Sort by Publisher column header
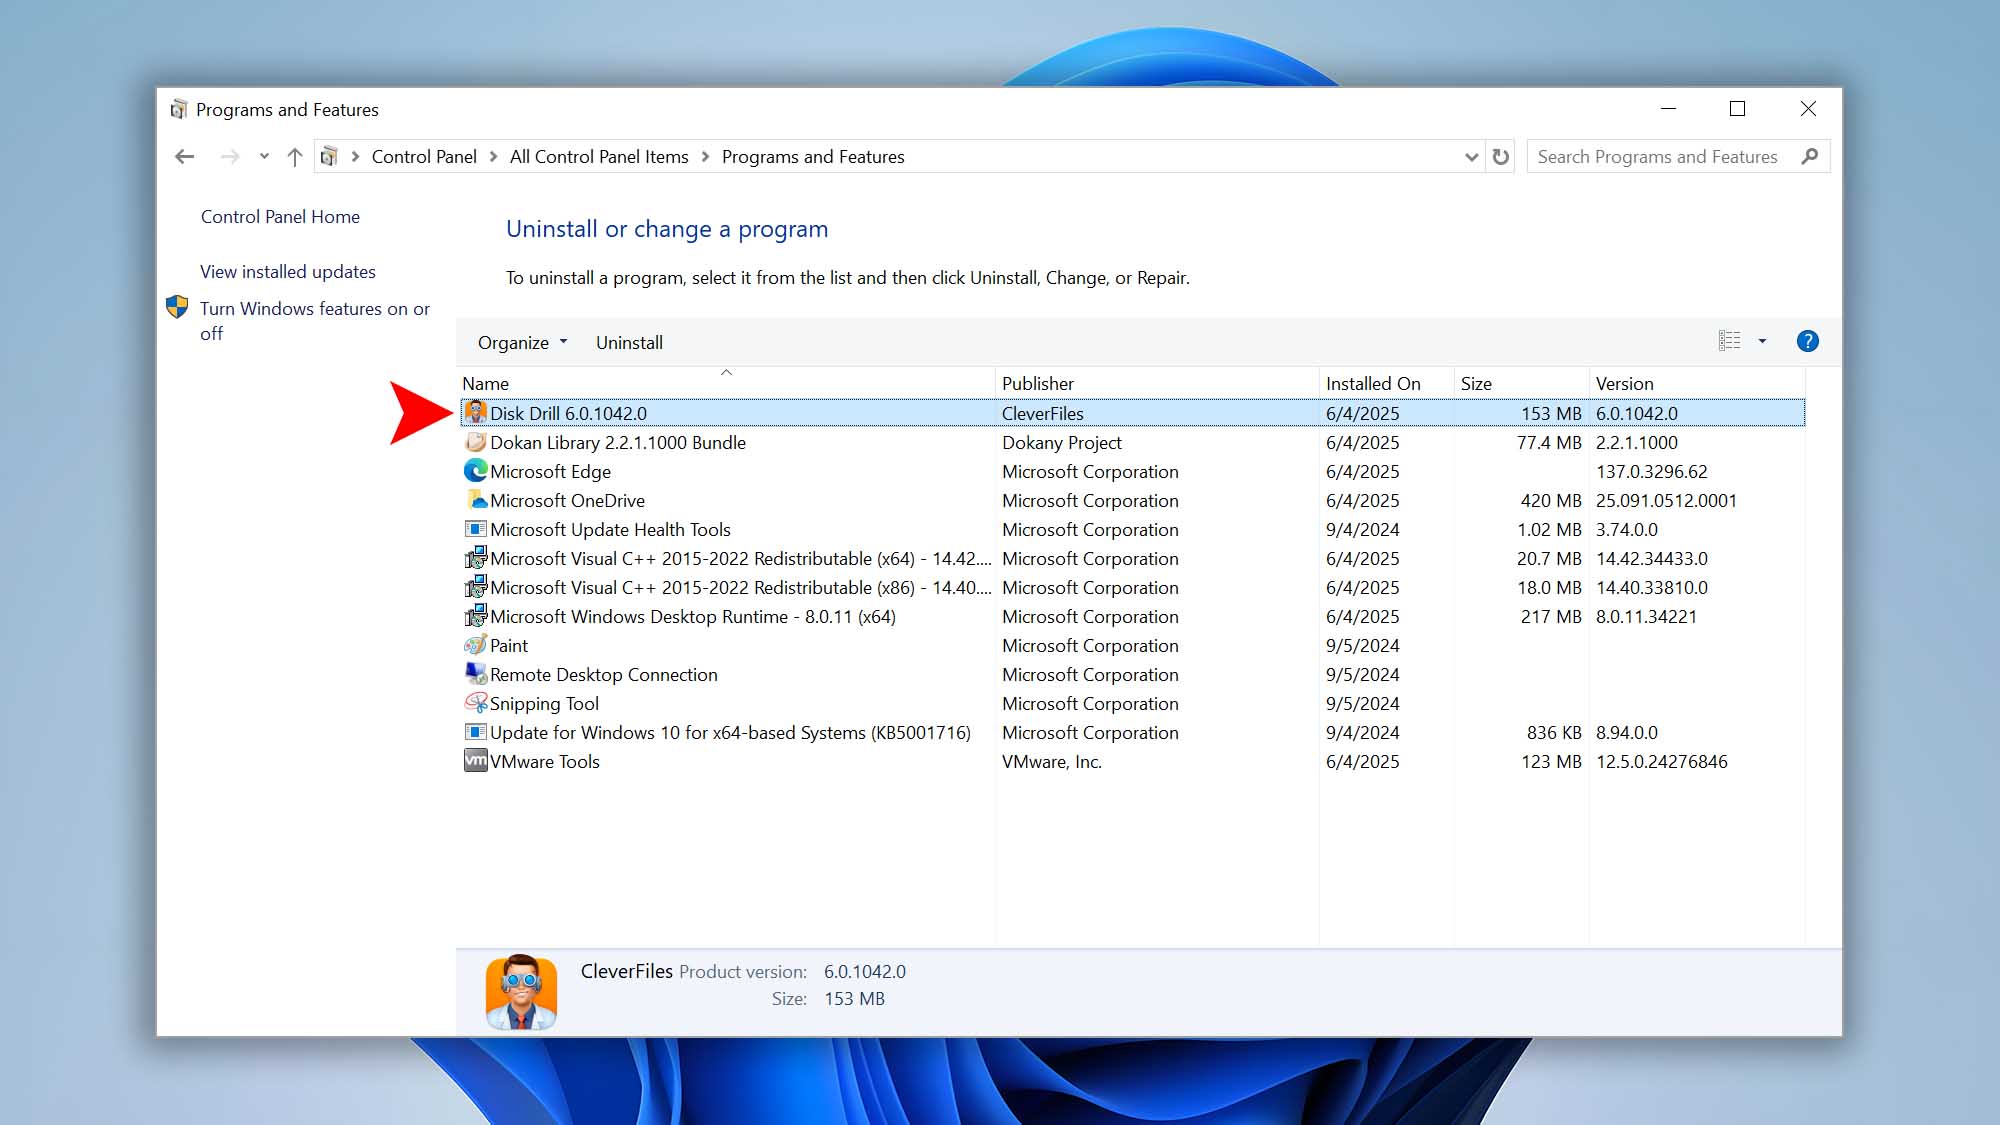This screenshot has height=1125, width=2000. click(1157, 383)
